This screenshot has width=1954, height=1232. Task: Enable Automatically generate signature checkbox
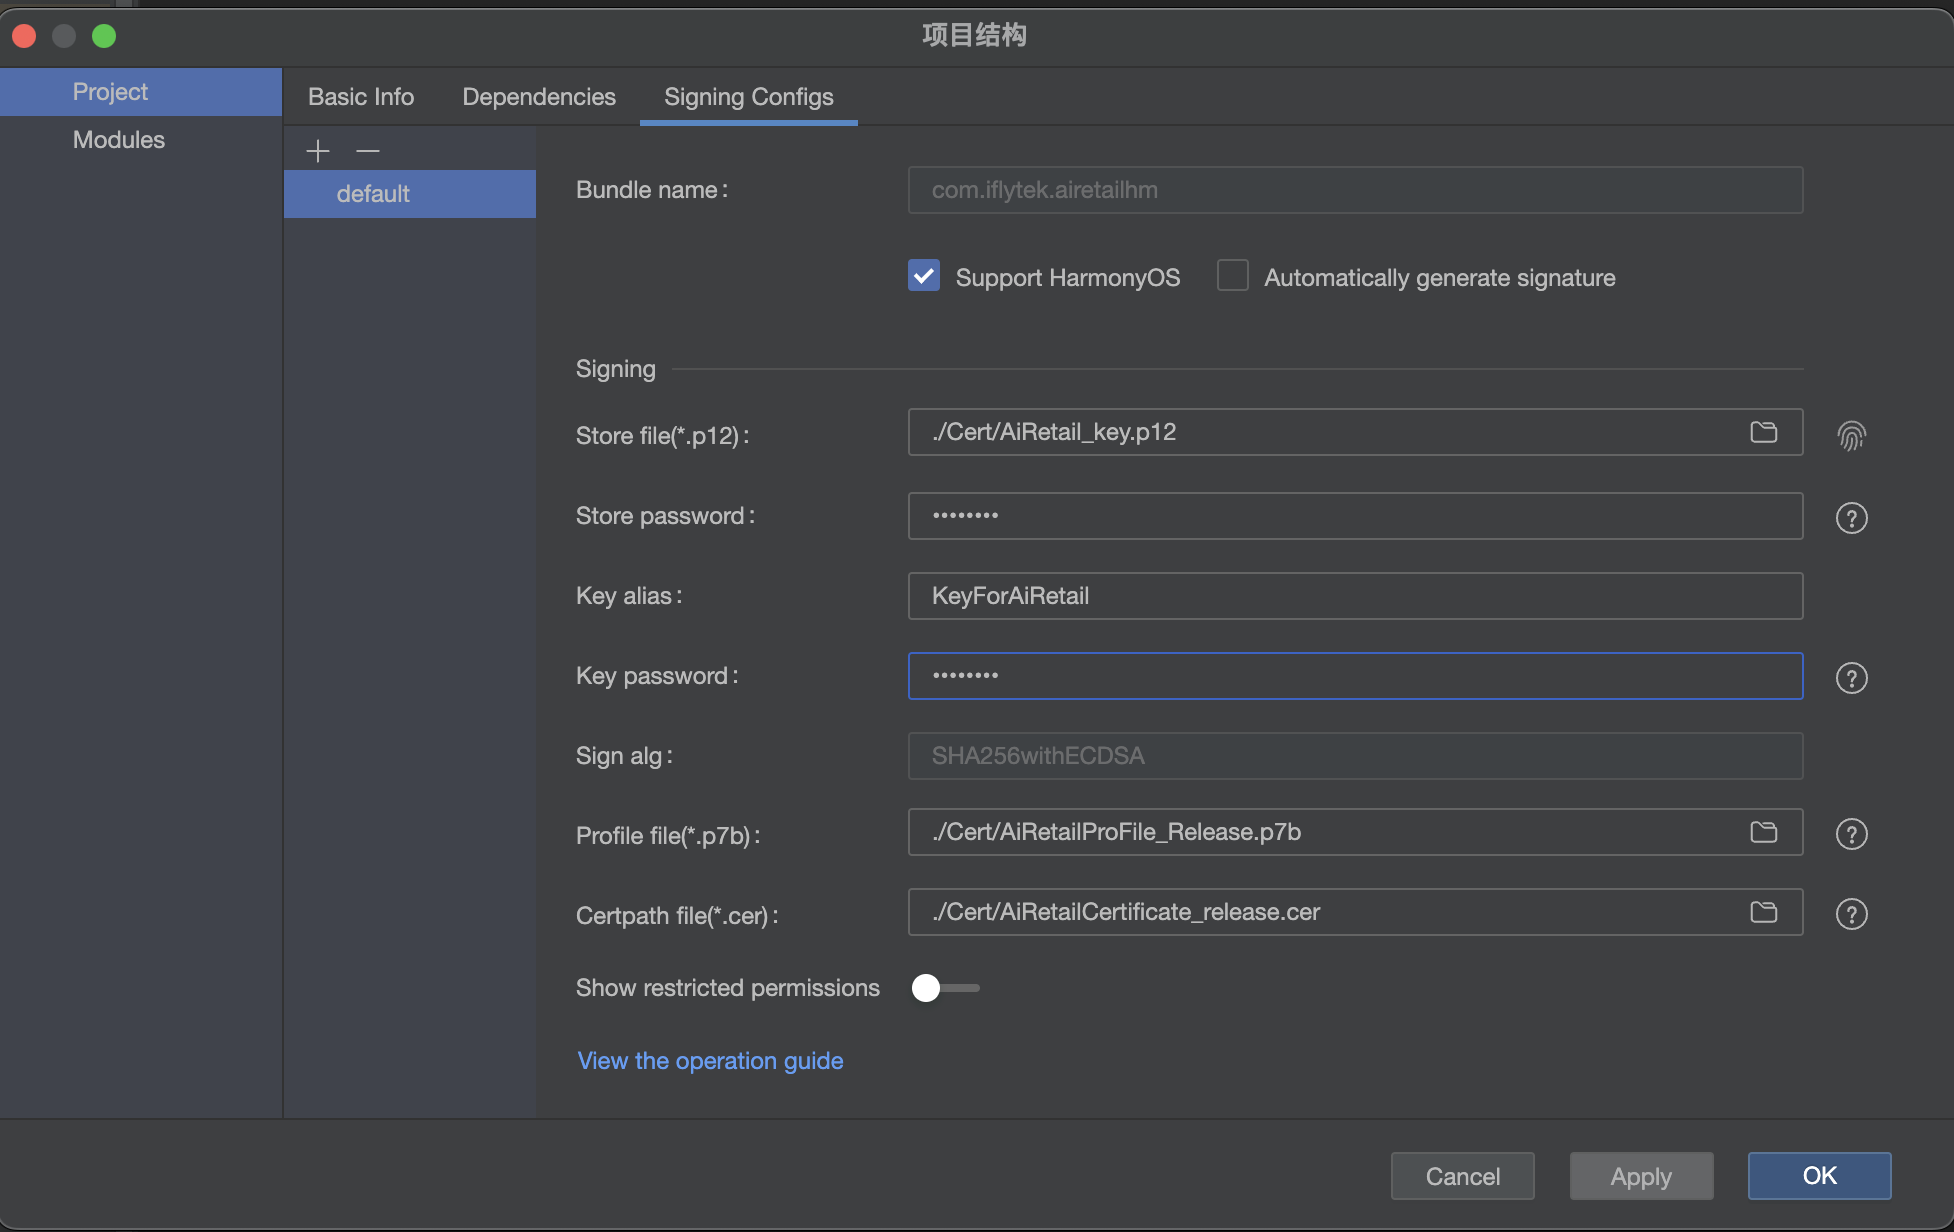coord(1233,275)
